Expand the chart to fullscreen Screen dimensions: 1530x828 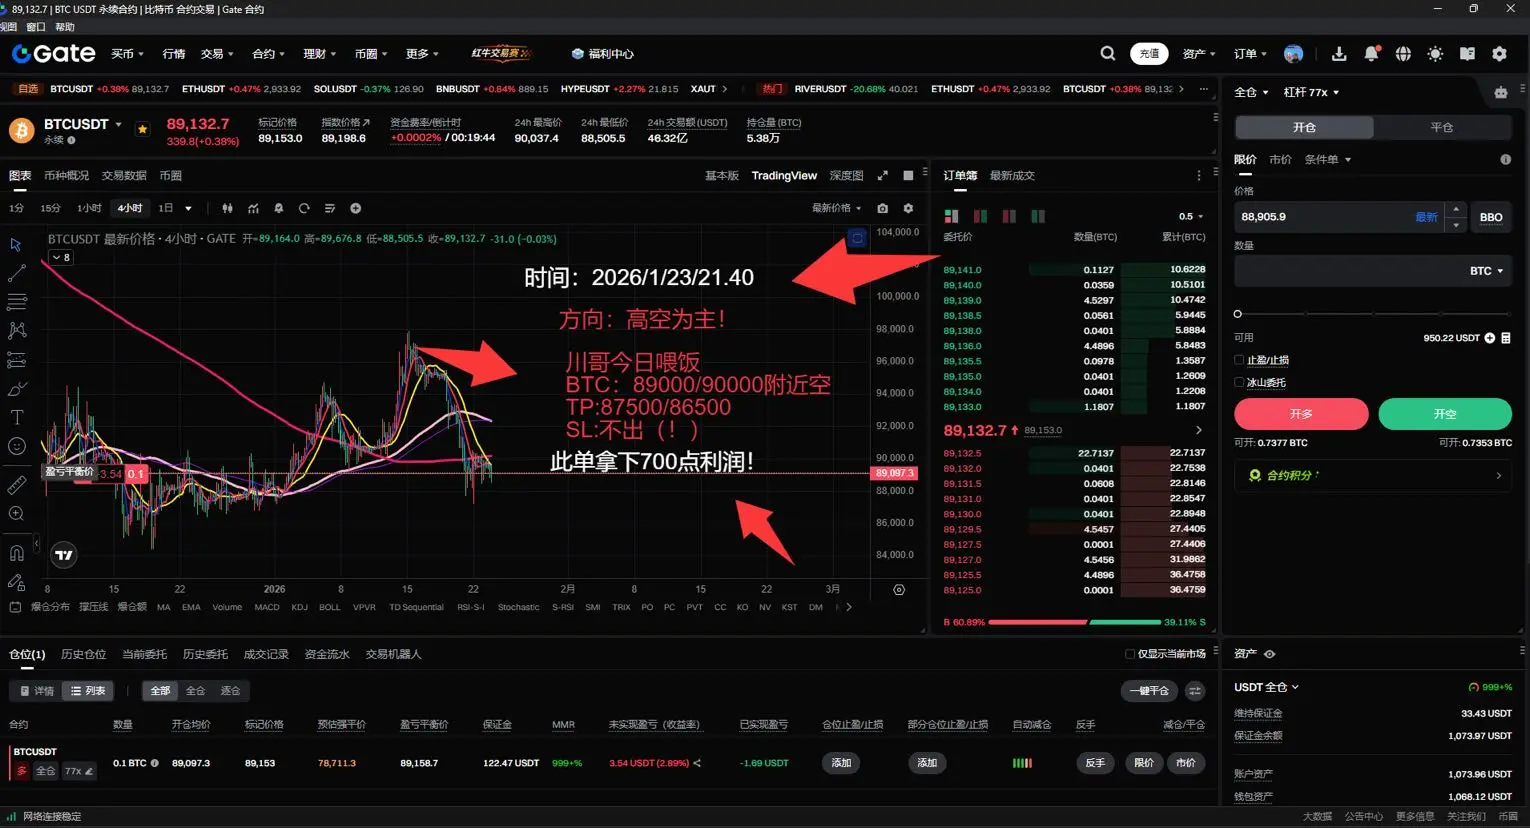click(882, 176)
